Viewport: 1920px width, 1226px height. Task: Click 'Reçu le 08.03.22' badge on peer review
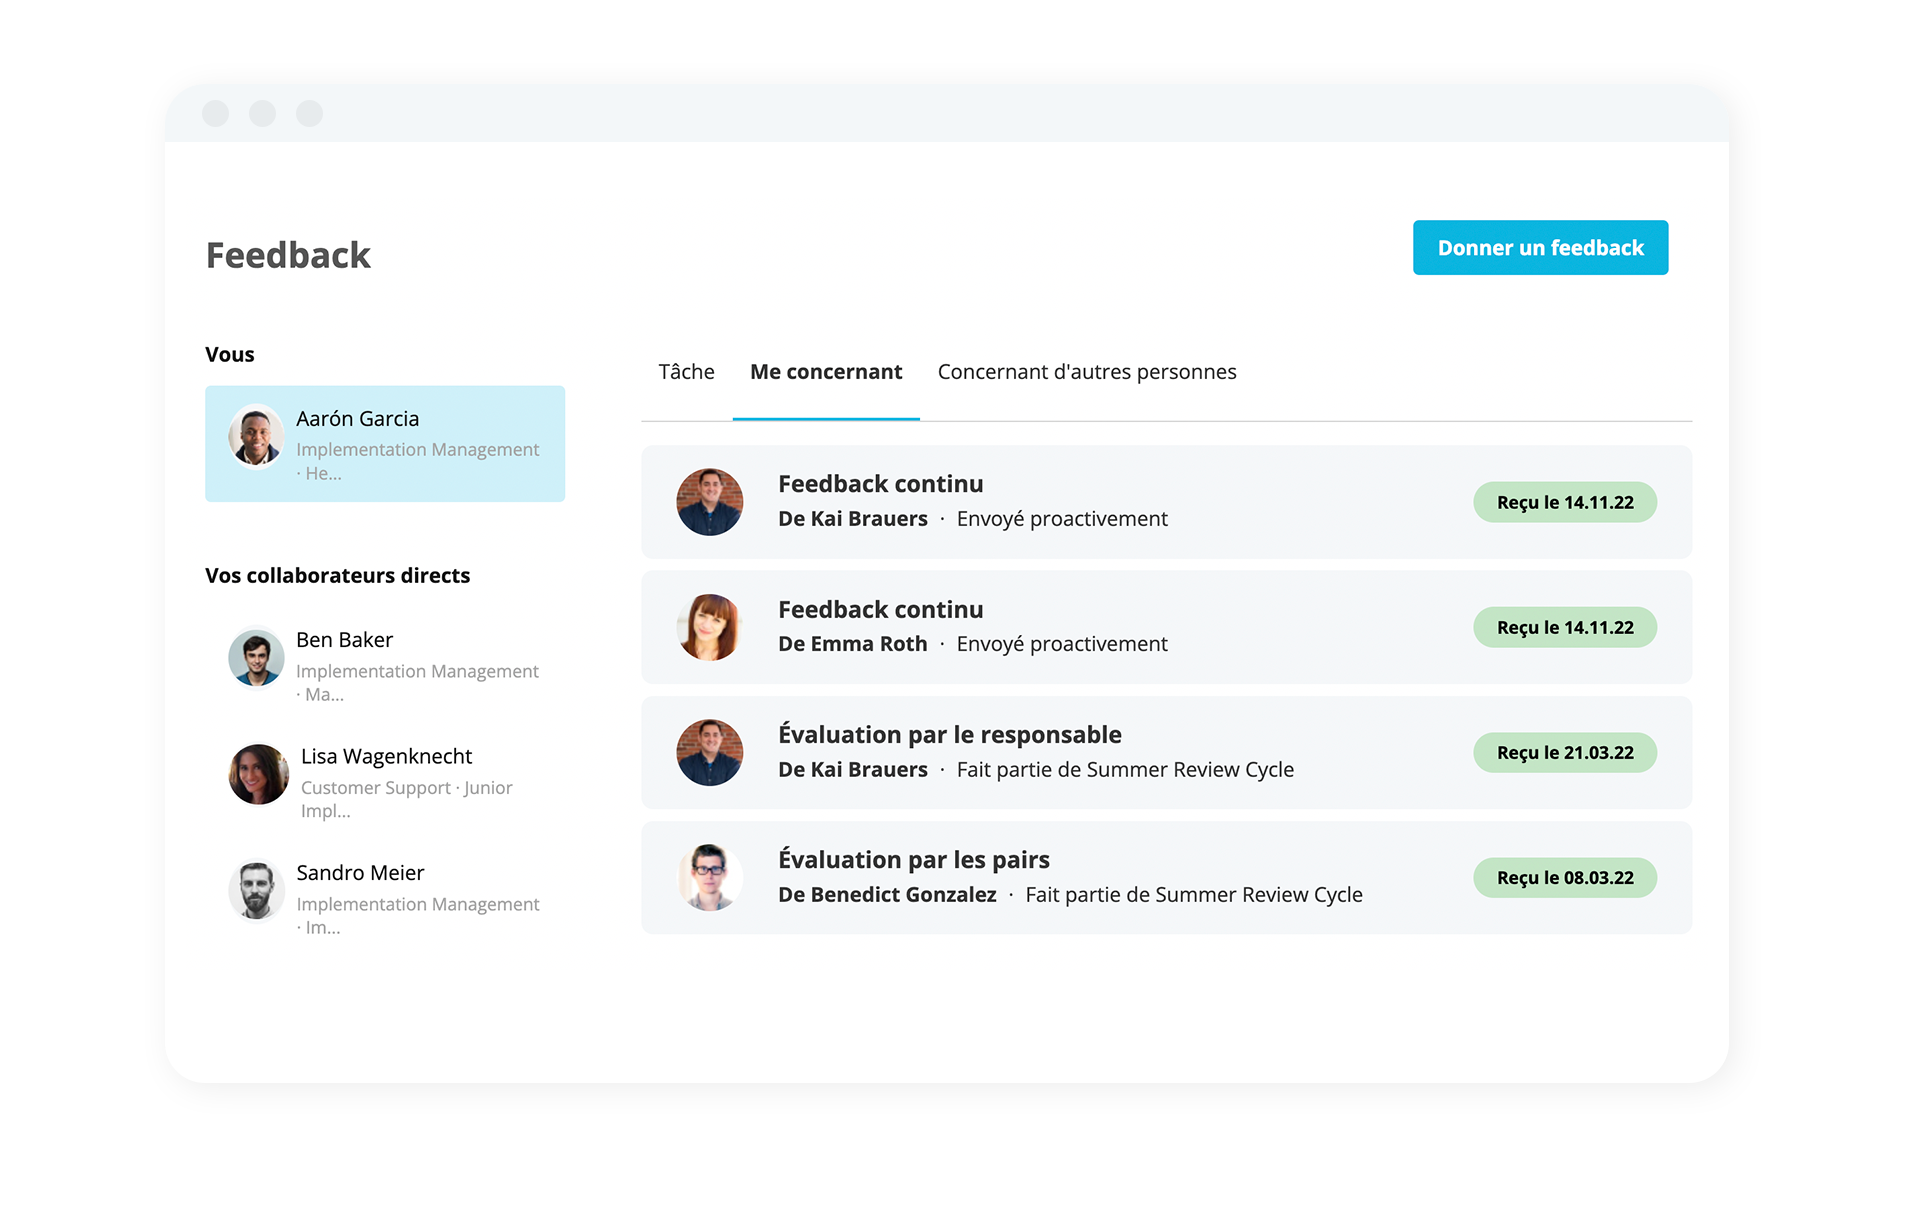click(1563, 876)
